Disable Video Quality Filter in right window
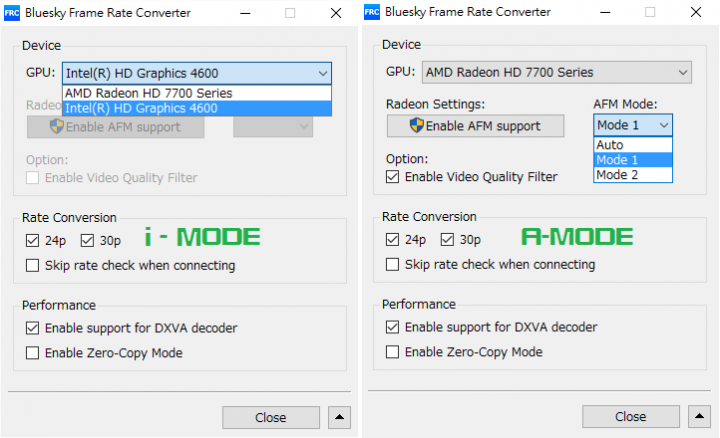Viewport: 720px width, 438px height. (393, 177)
